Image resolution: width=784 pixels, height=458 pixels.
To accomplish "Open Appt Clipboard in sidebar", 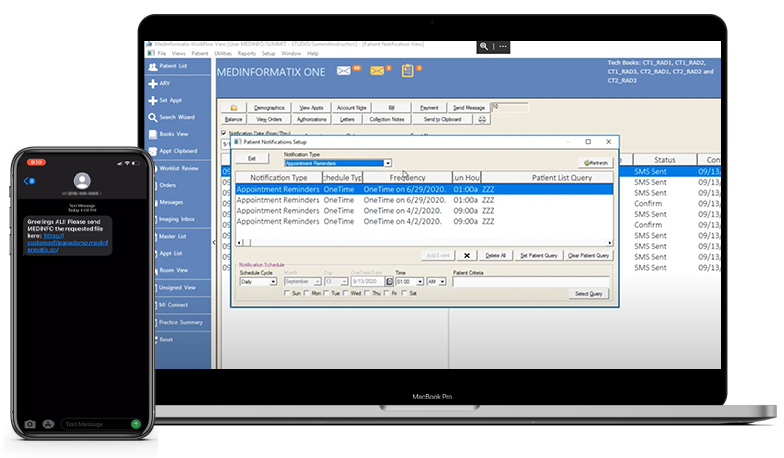I will (173, 151).
